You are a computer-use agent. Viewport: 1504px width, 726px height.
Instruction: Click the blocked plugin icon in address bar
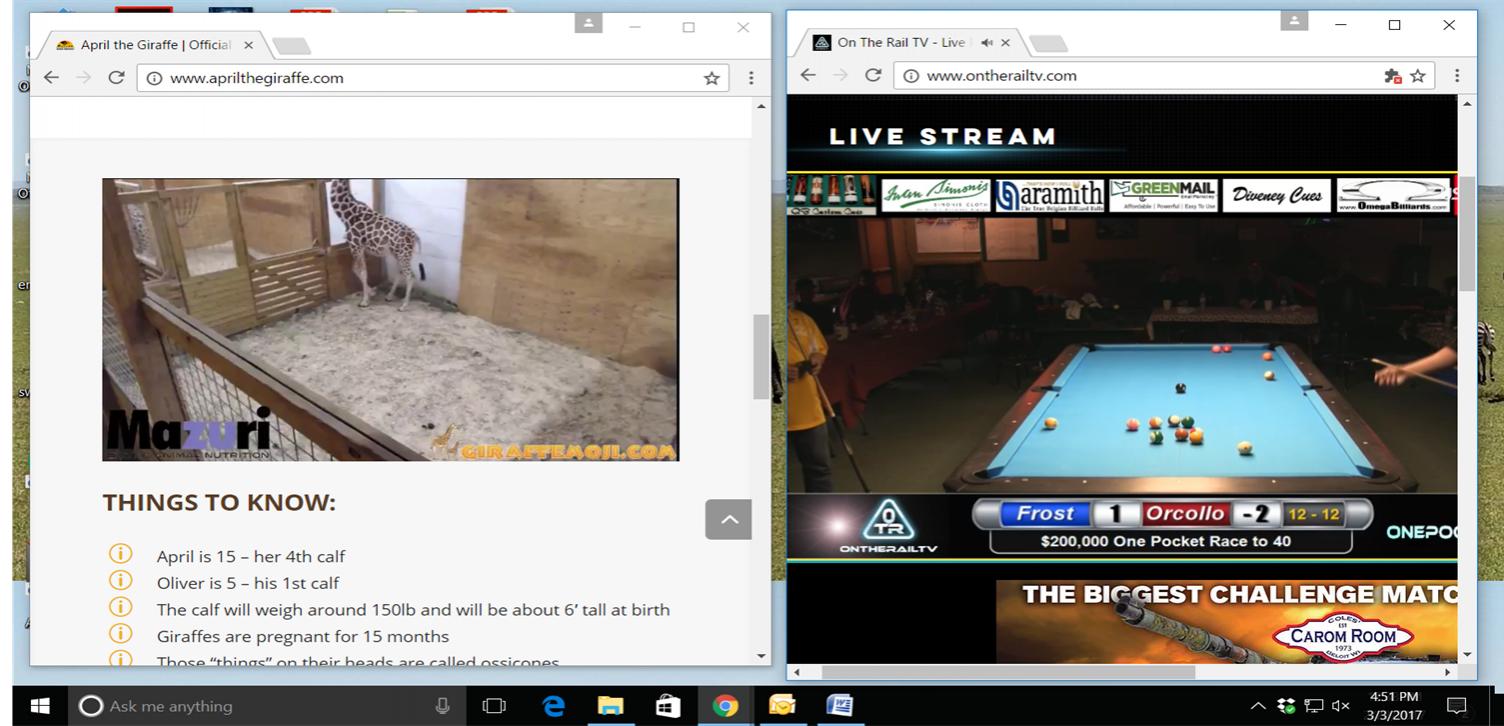(1392, 76)
